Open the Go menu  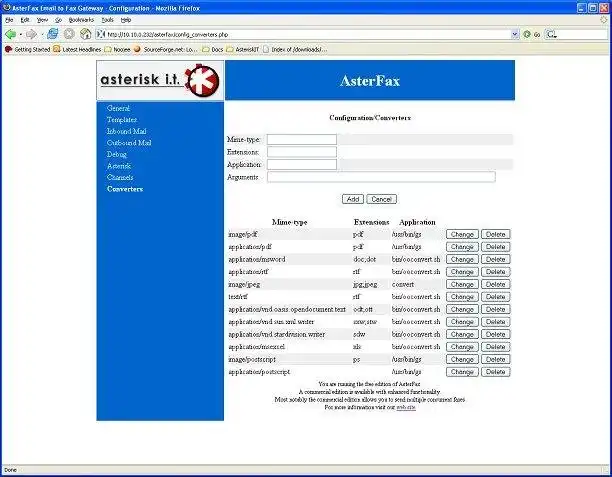(x=58, y=20)
